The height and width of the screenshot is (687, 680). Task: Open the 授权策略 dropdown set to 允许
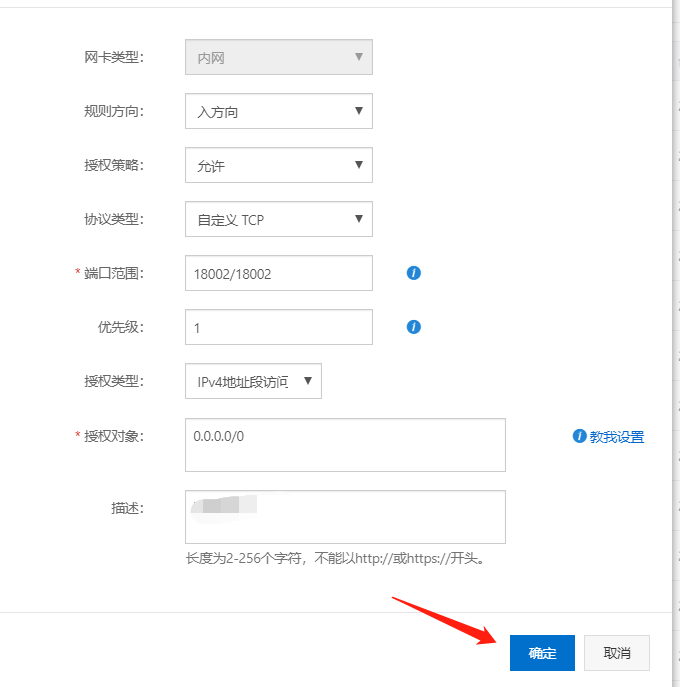tap(279, 165)
